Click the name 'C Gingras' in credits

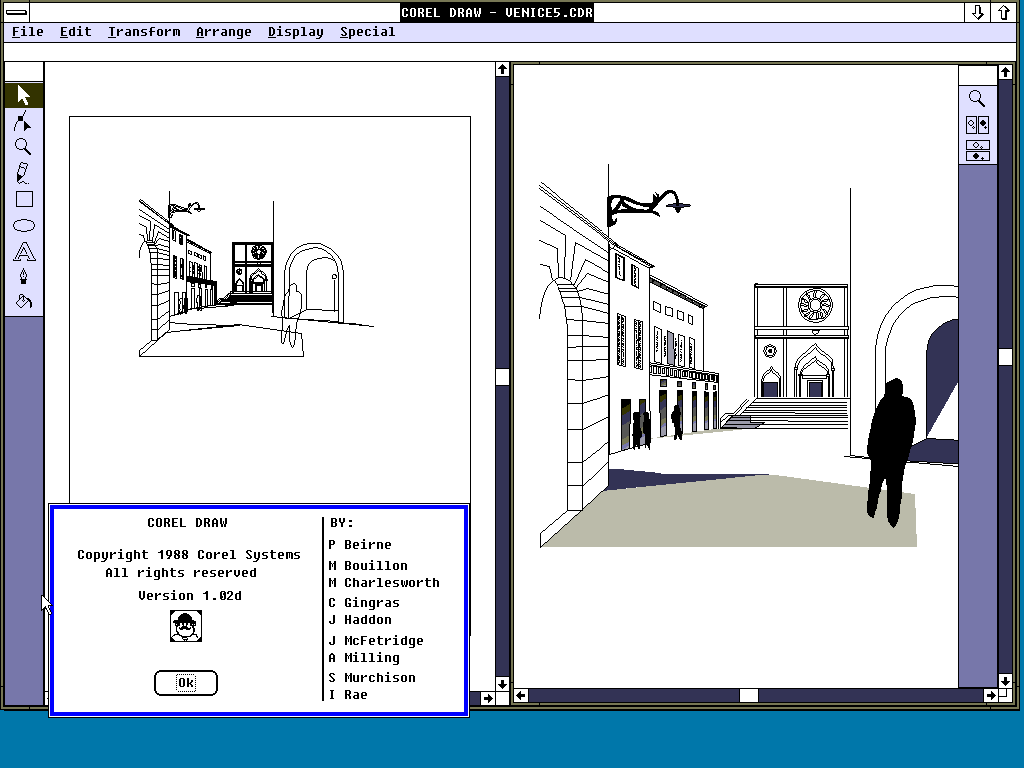[364, 603]
